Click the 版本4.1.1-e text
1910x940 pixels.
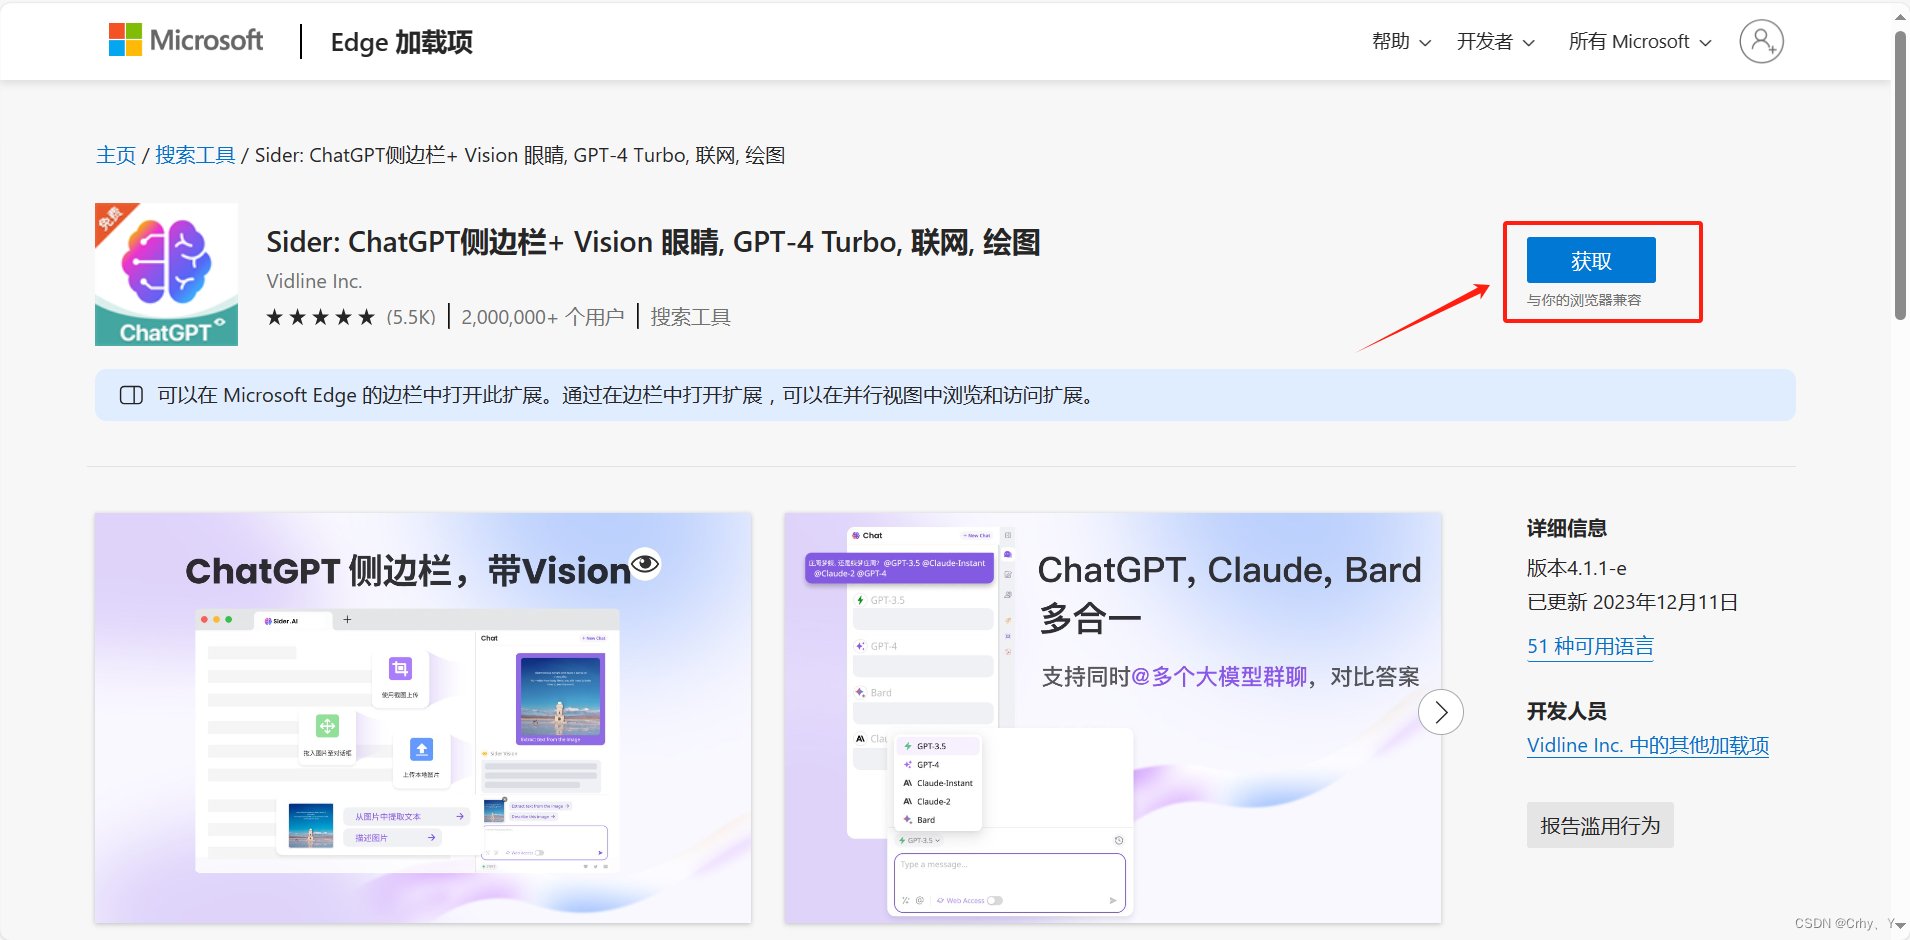point(1577,568)
